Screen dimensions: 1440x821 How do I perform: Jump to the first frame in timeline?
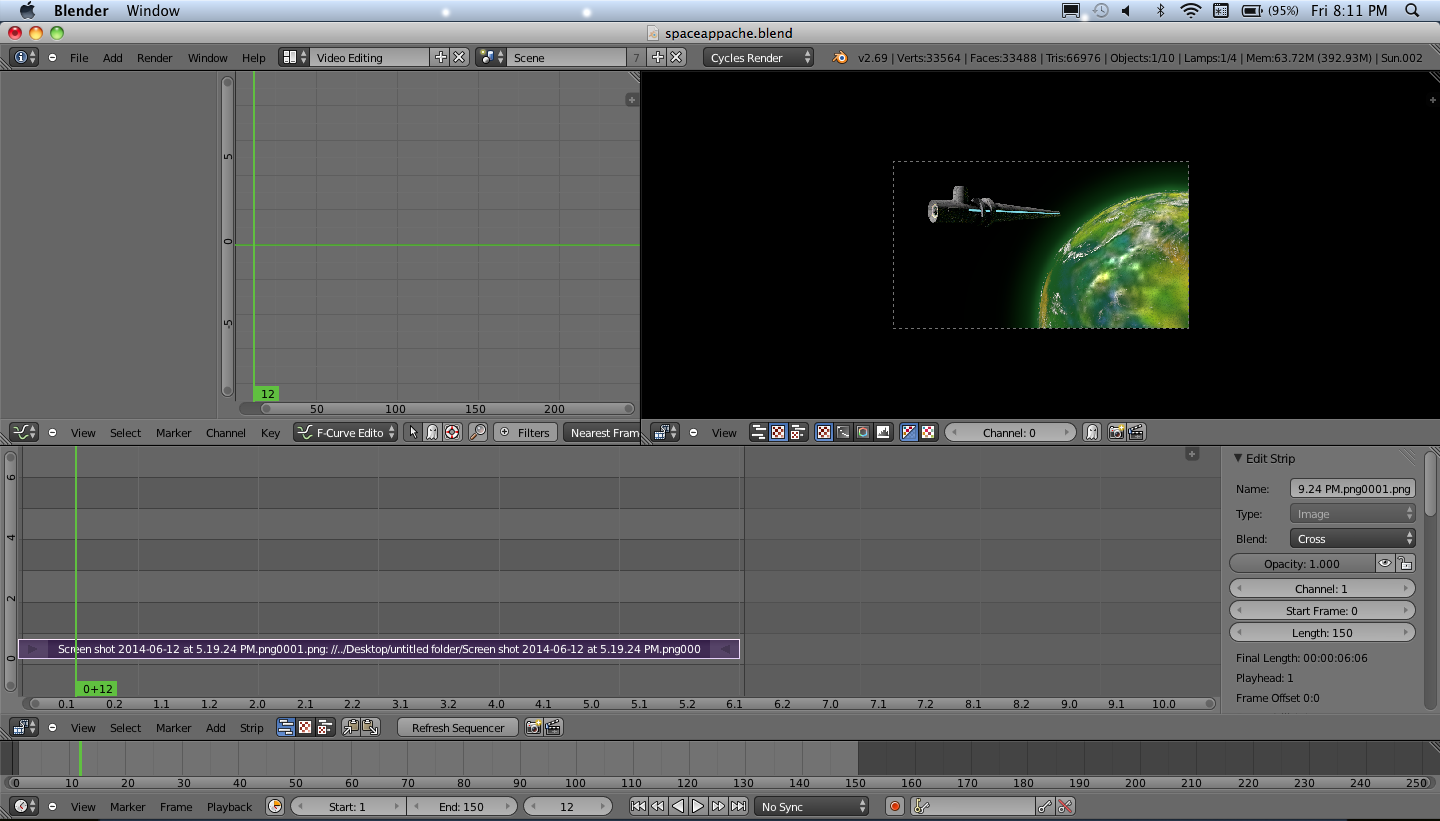(638, 807)
